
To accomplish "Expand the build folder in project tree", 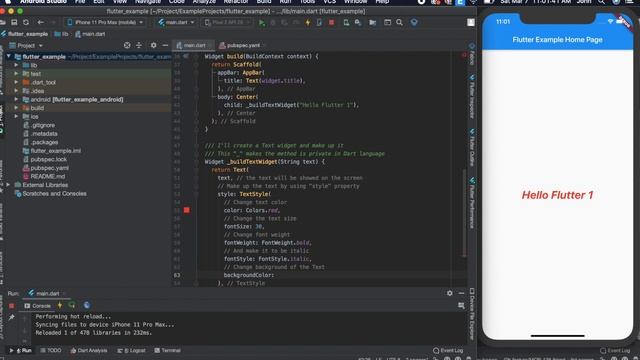I will pyautogui.click(x=16, y=108).
